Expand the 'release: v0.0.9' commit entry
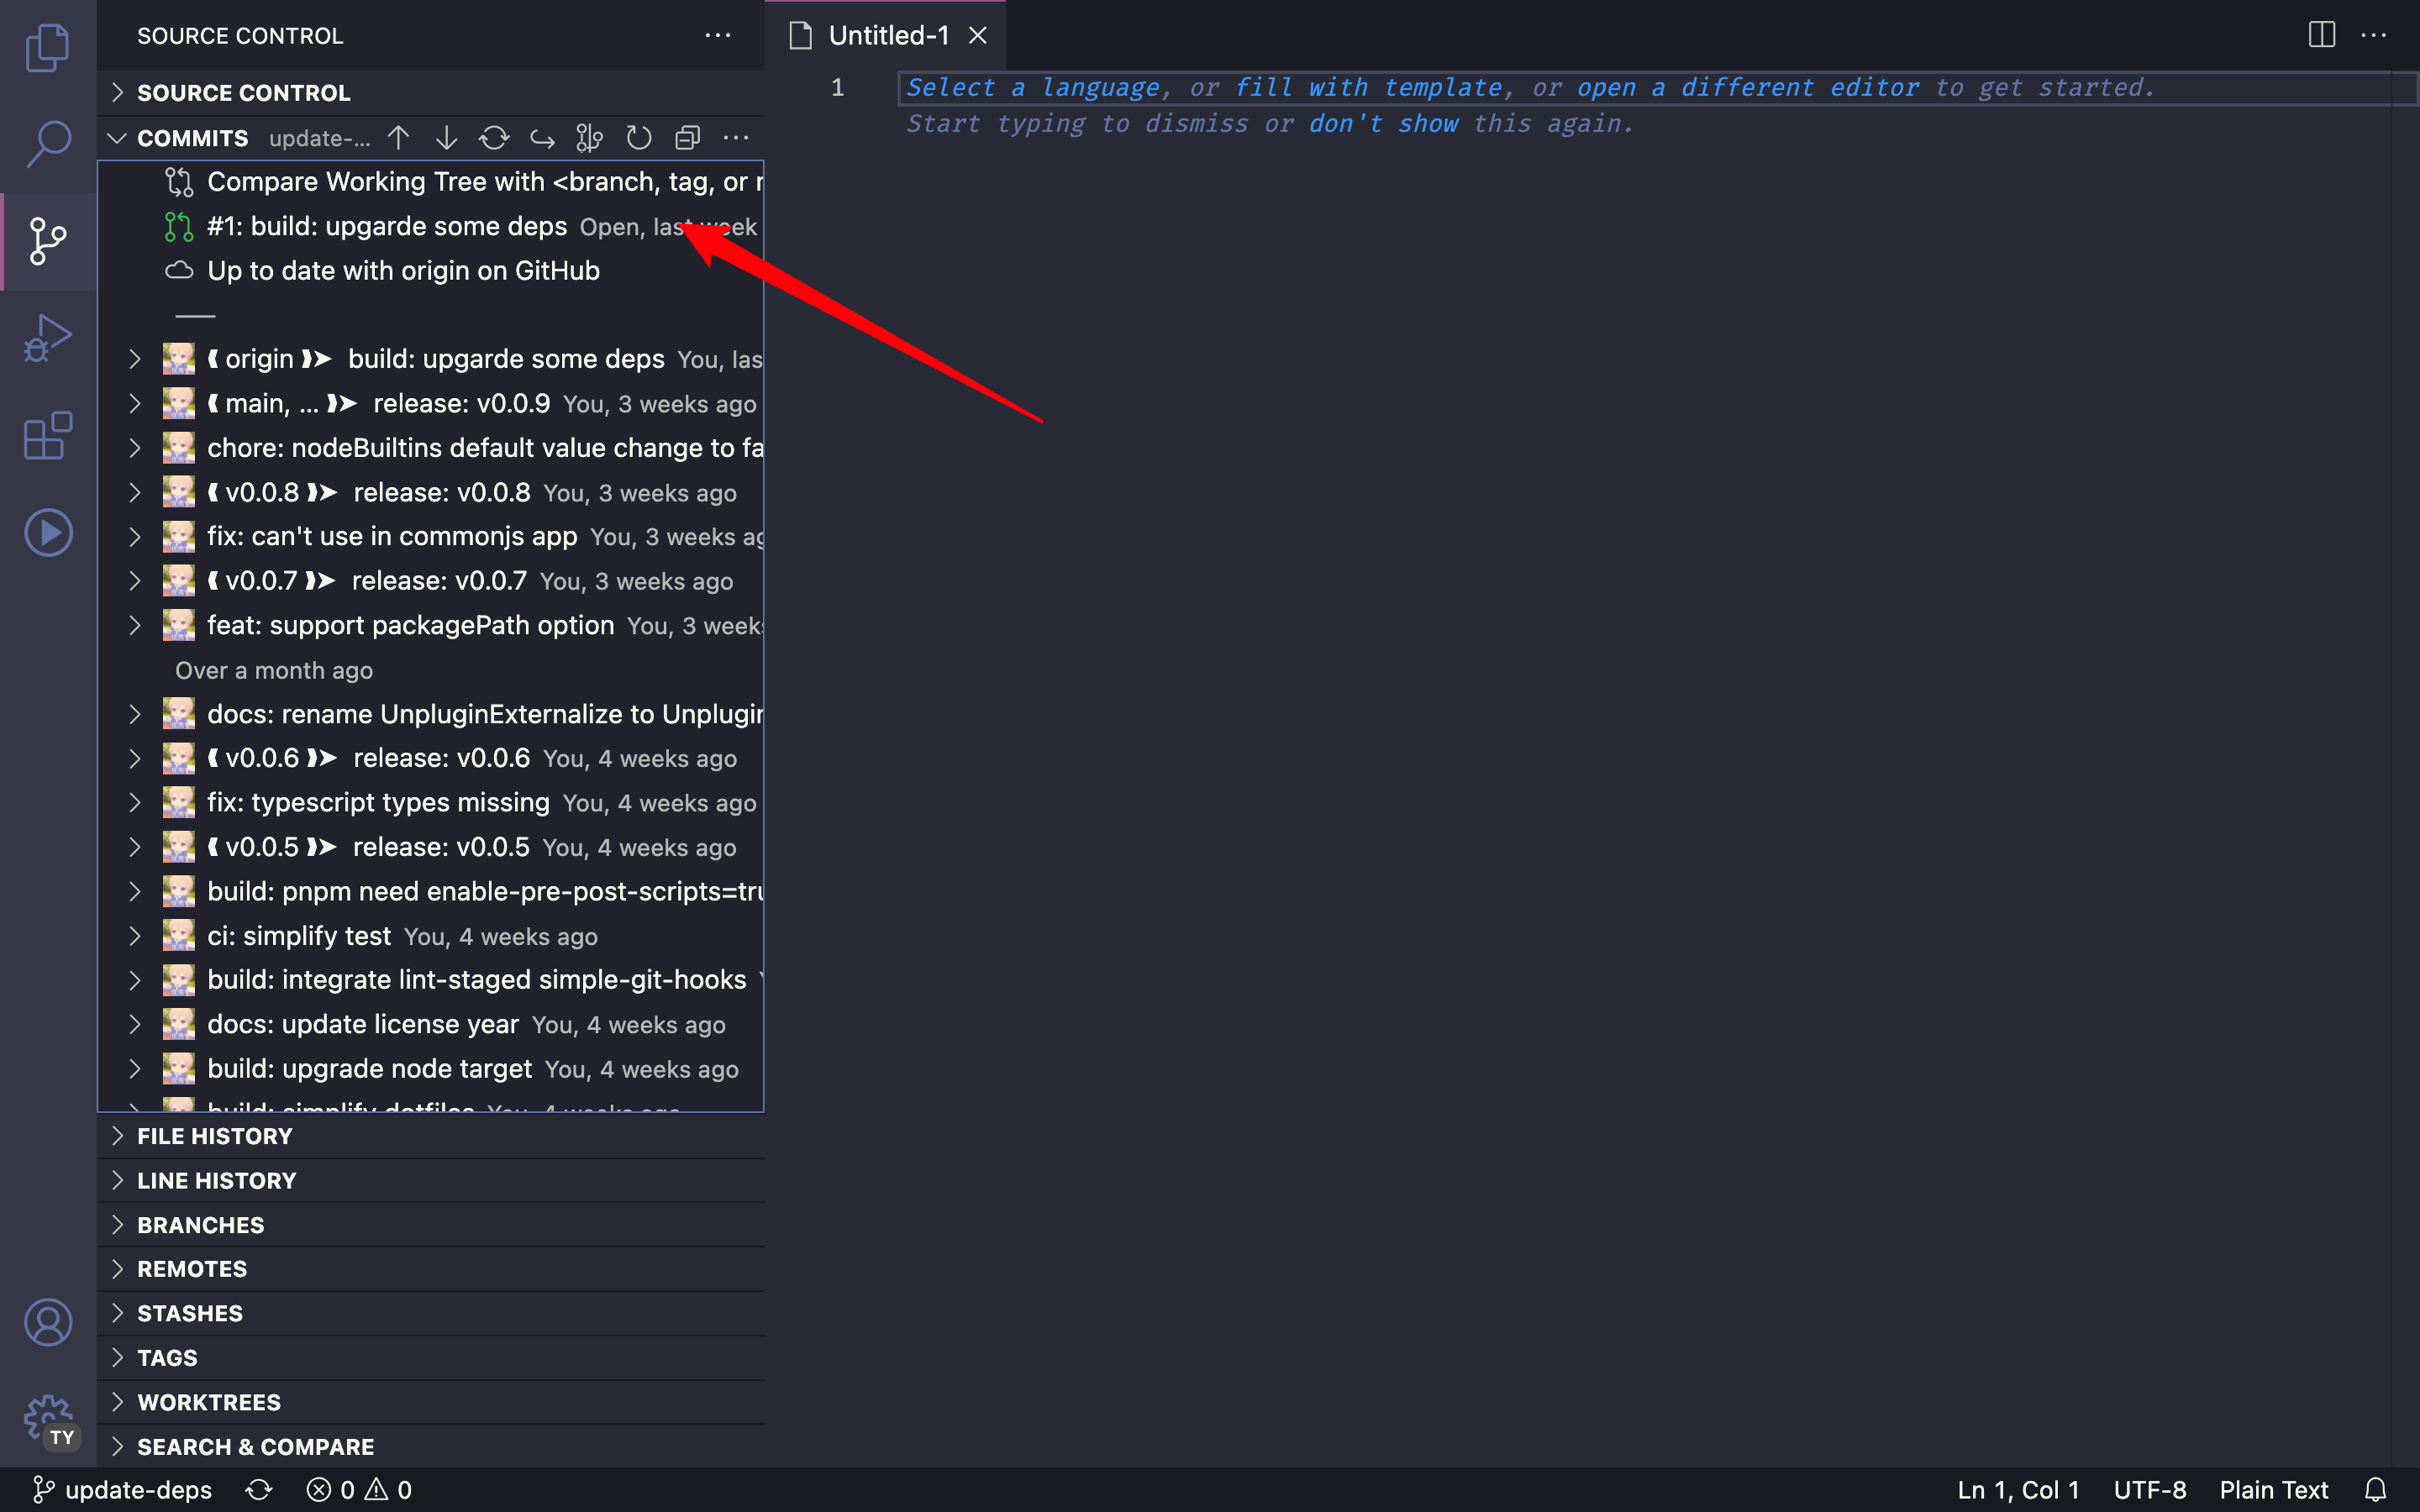Viewport: 2420px width, 1512px height. tap(136, 403)
